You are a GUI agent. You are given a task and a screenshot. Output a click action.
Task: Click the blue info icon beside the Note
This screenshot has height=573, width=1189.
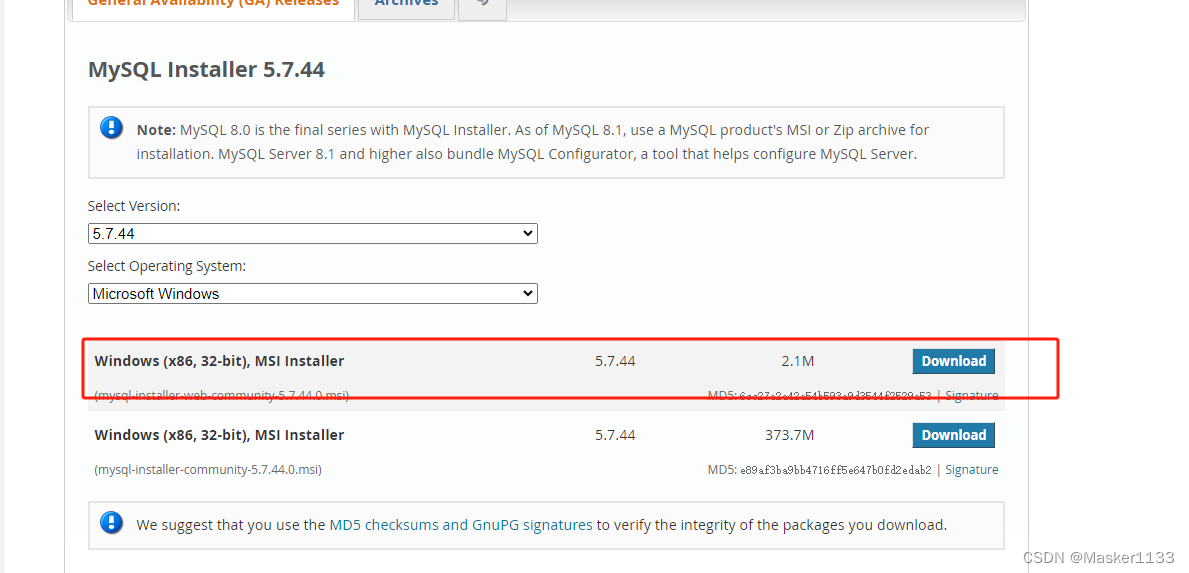click(111, 128)
